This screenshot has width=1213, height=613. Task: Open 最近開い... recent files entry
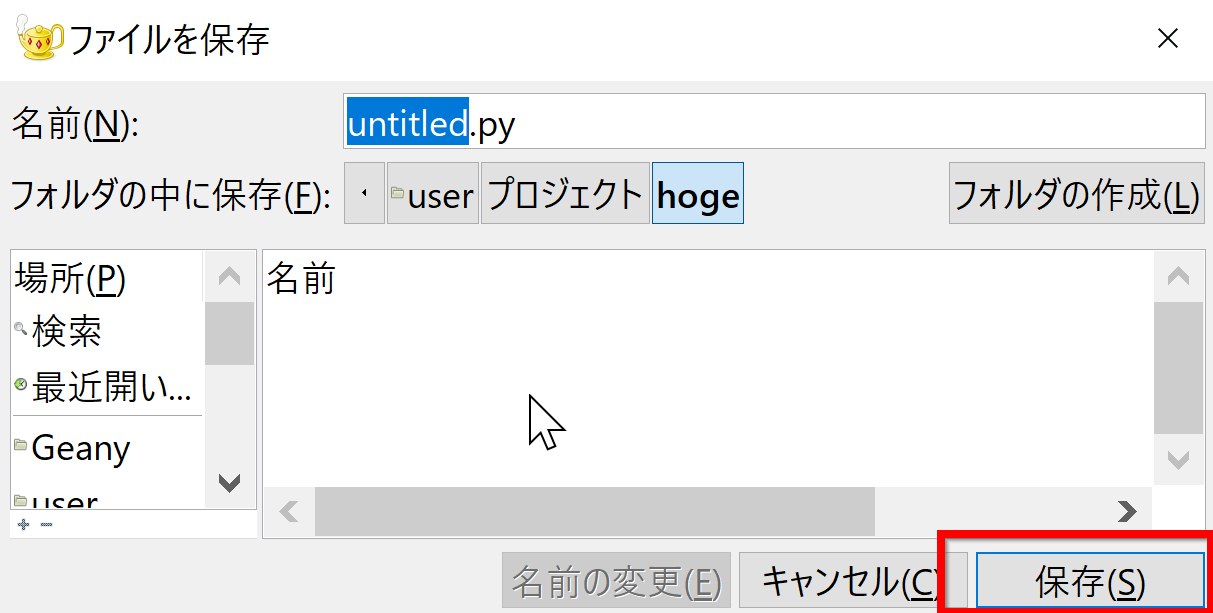click(107, 387)
